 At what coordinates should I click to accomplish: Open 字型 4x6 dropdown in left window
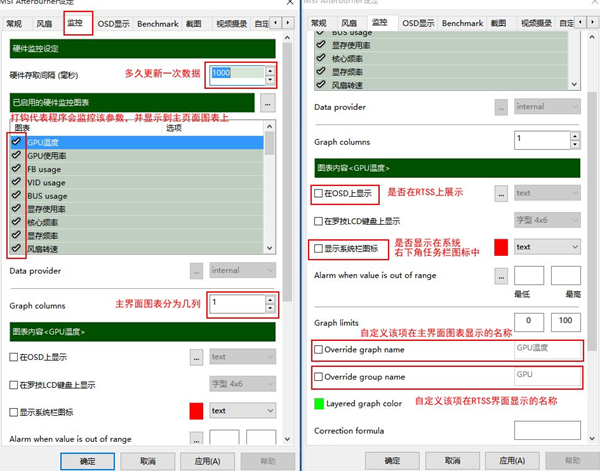coord(243,384)
